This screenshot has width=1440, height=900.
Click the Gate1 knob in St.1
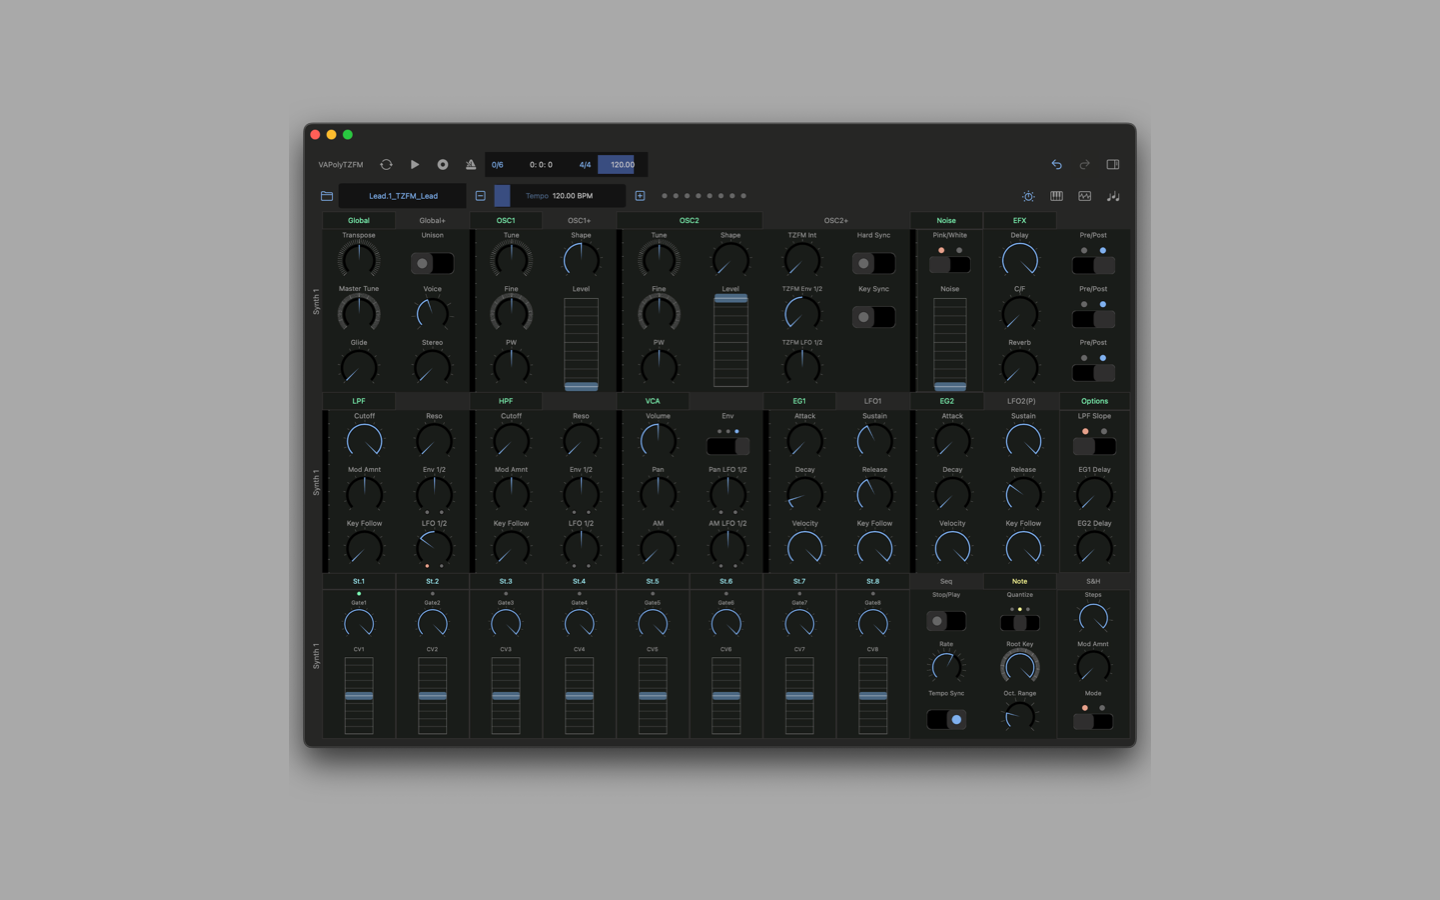359,624
